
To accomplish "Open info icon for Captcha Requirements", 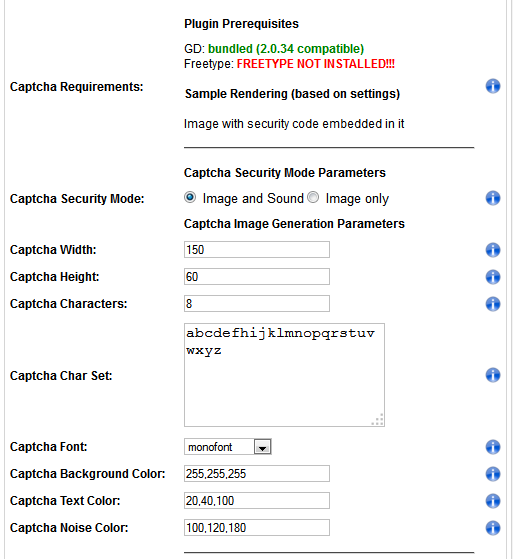I will pos(493,86).
